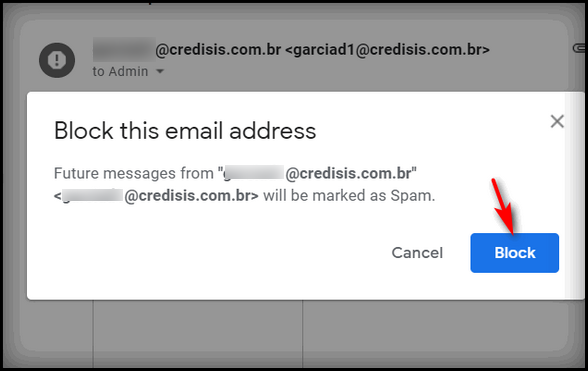Click the dimmed left table column below the dialog
Image resolution: width=588 pixels, height=371 pixels.
(56, 334)
